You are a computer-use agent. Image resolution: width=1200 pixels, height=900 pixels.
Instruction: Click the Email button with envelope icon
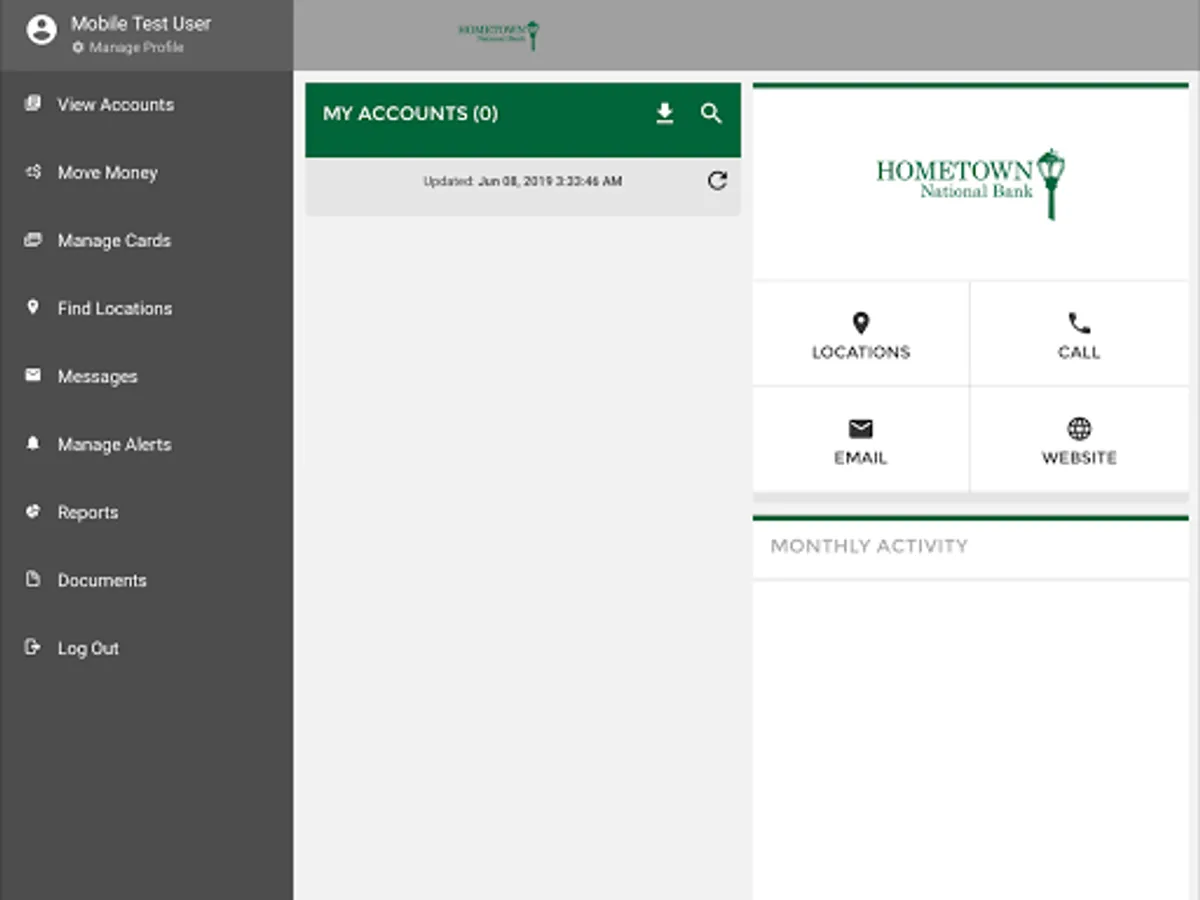(861, 441)
